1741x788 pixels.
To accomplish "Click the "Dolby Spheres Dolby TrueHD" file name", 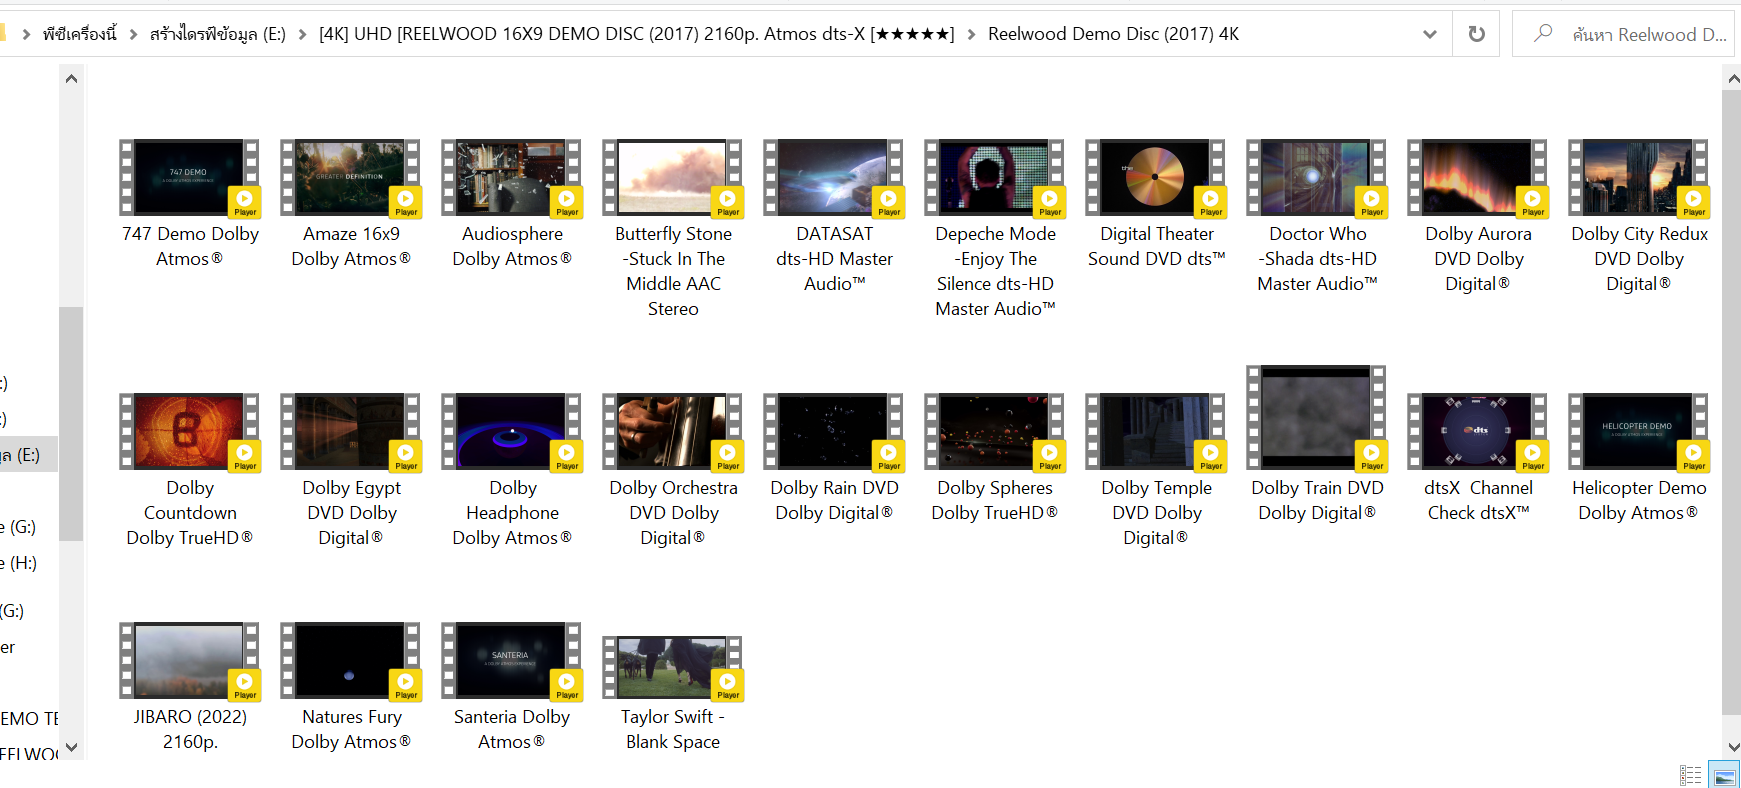I will click(x=995, y=500).
